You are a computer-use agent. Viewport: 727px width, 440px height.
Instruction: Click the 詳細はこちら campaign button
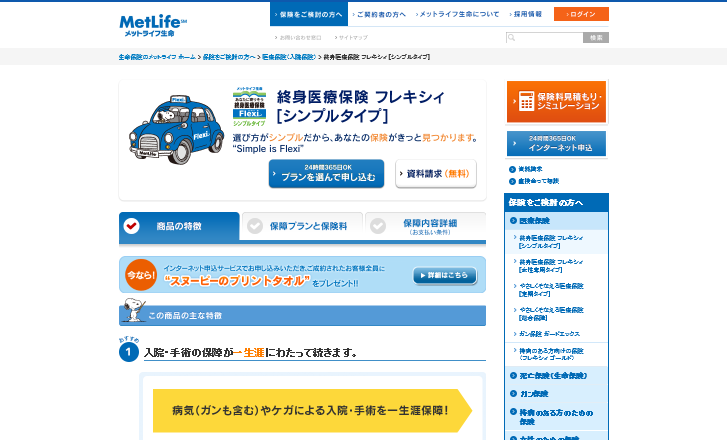pyautogui.click(x=445, y=275)
